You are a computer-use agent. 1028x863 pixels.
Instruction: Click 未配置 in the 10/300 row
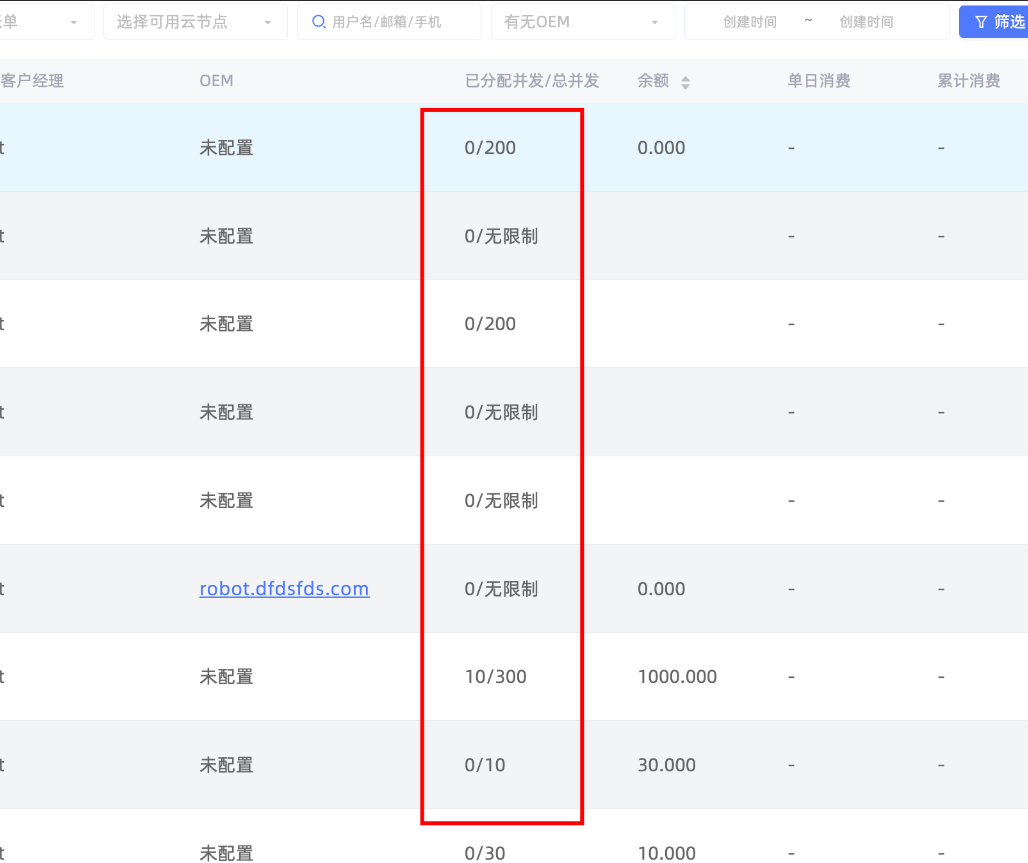[226, 677]
